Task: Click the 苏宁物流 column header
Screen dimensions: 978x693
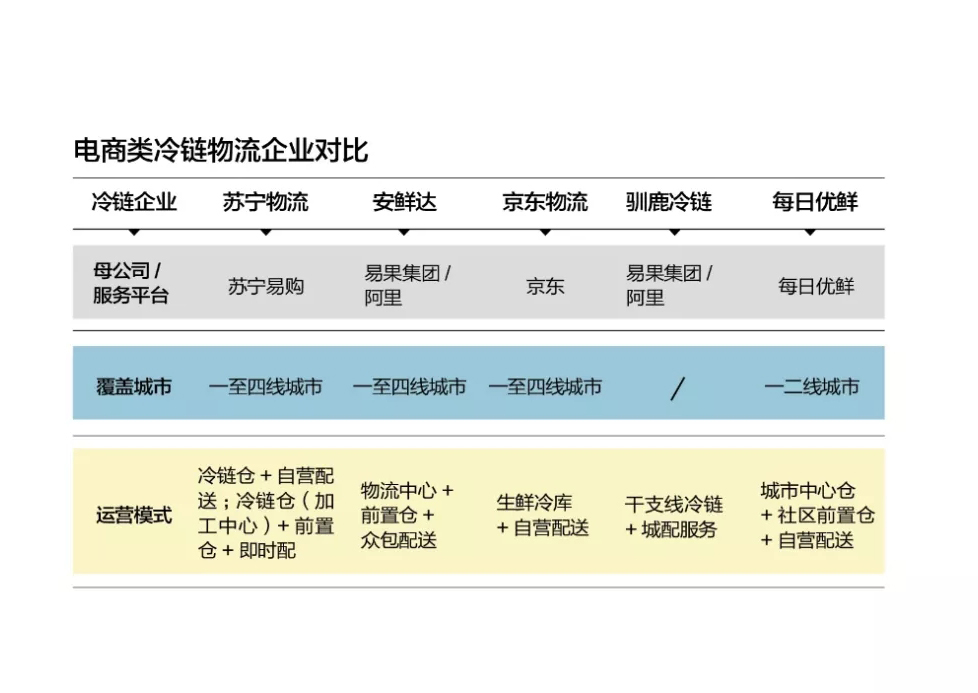Action: (x=266, y=202)
